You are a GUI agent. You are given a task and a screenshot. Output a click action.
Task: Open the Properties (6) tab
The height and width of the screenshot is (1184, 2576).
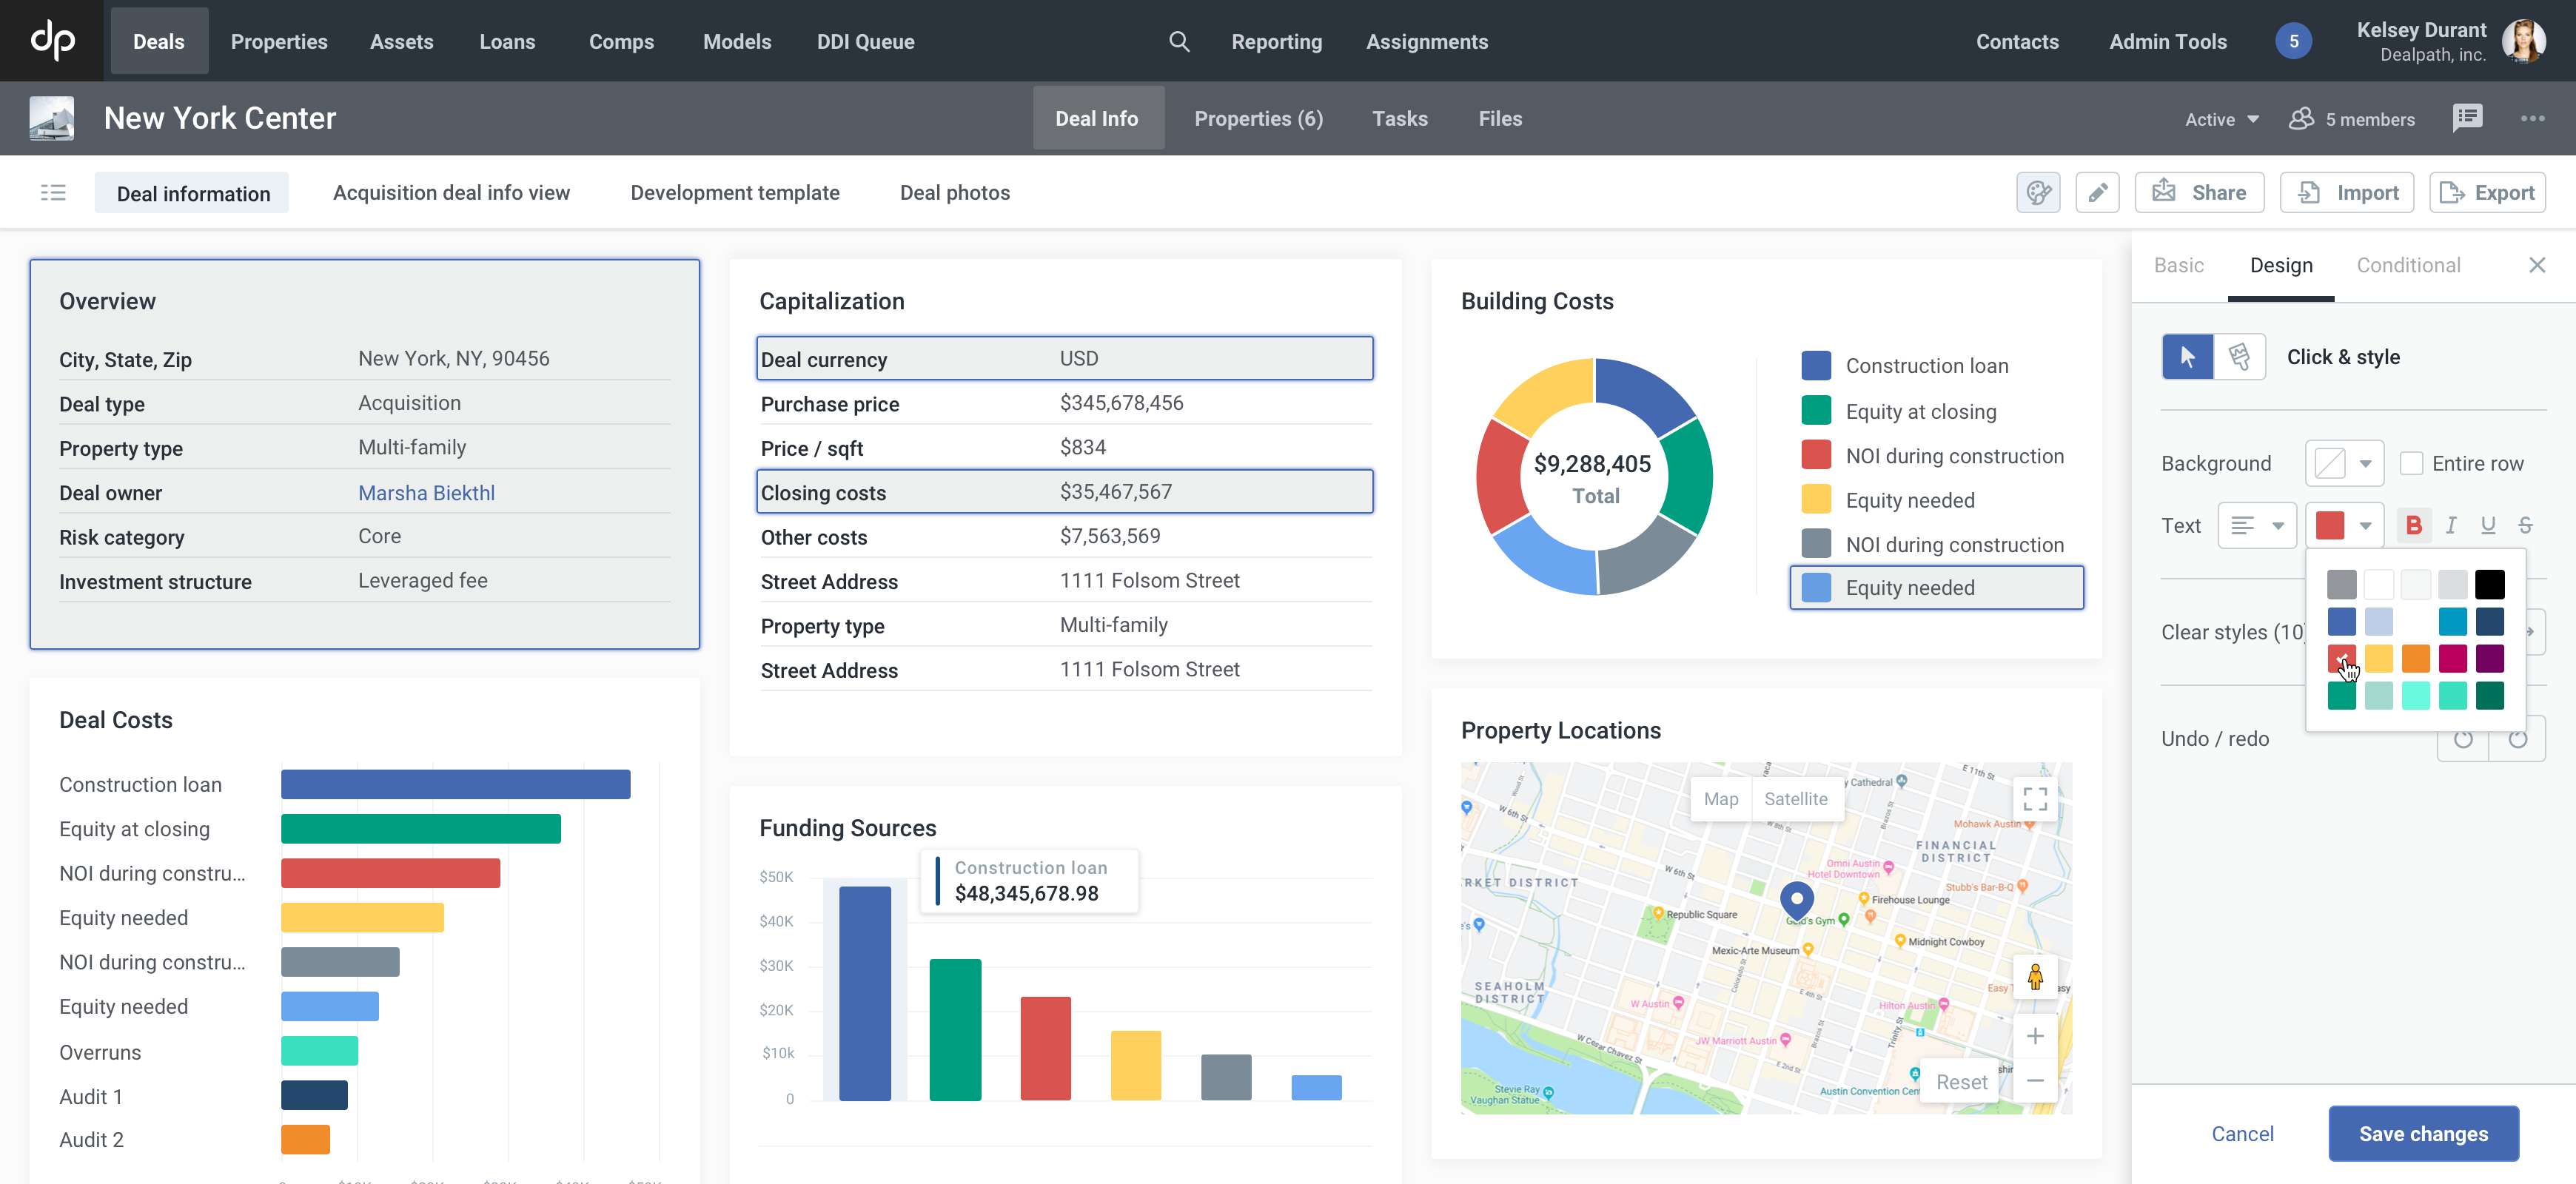tap(1258, 118)
